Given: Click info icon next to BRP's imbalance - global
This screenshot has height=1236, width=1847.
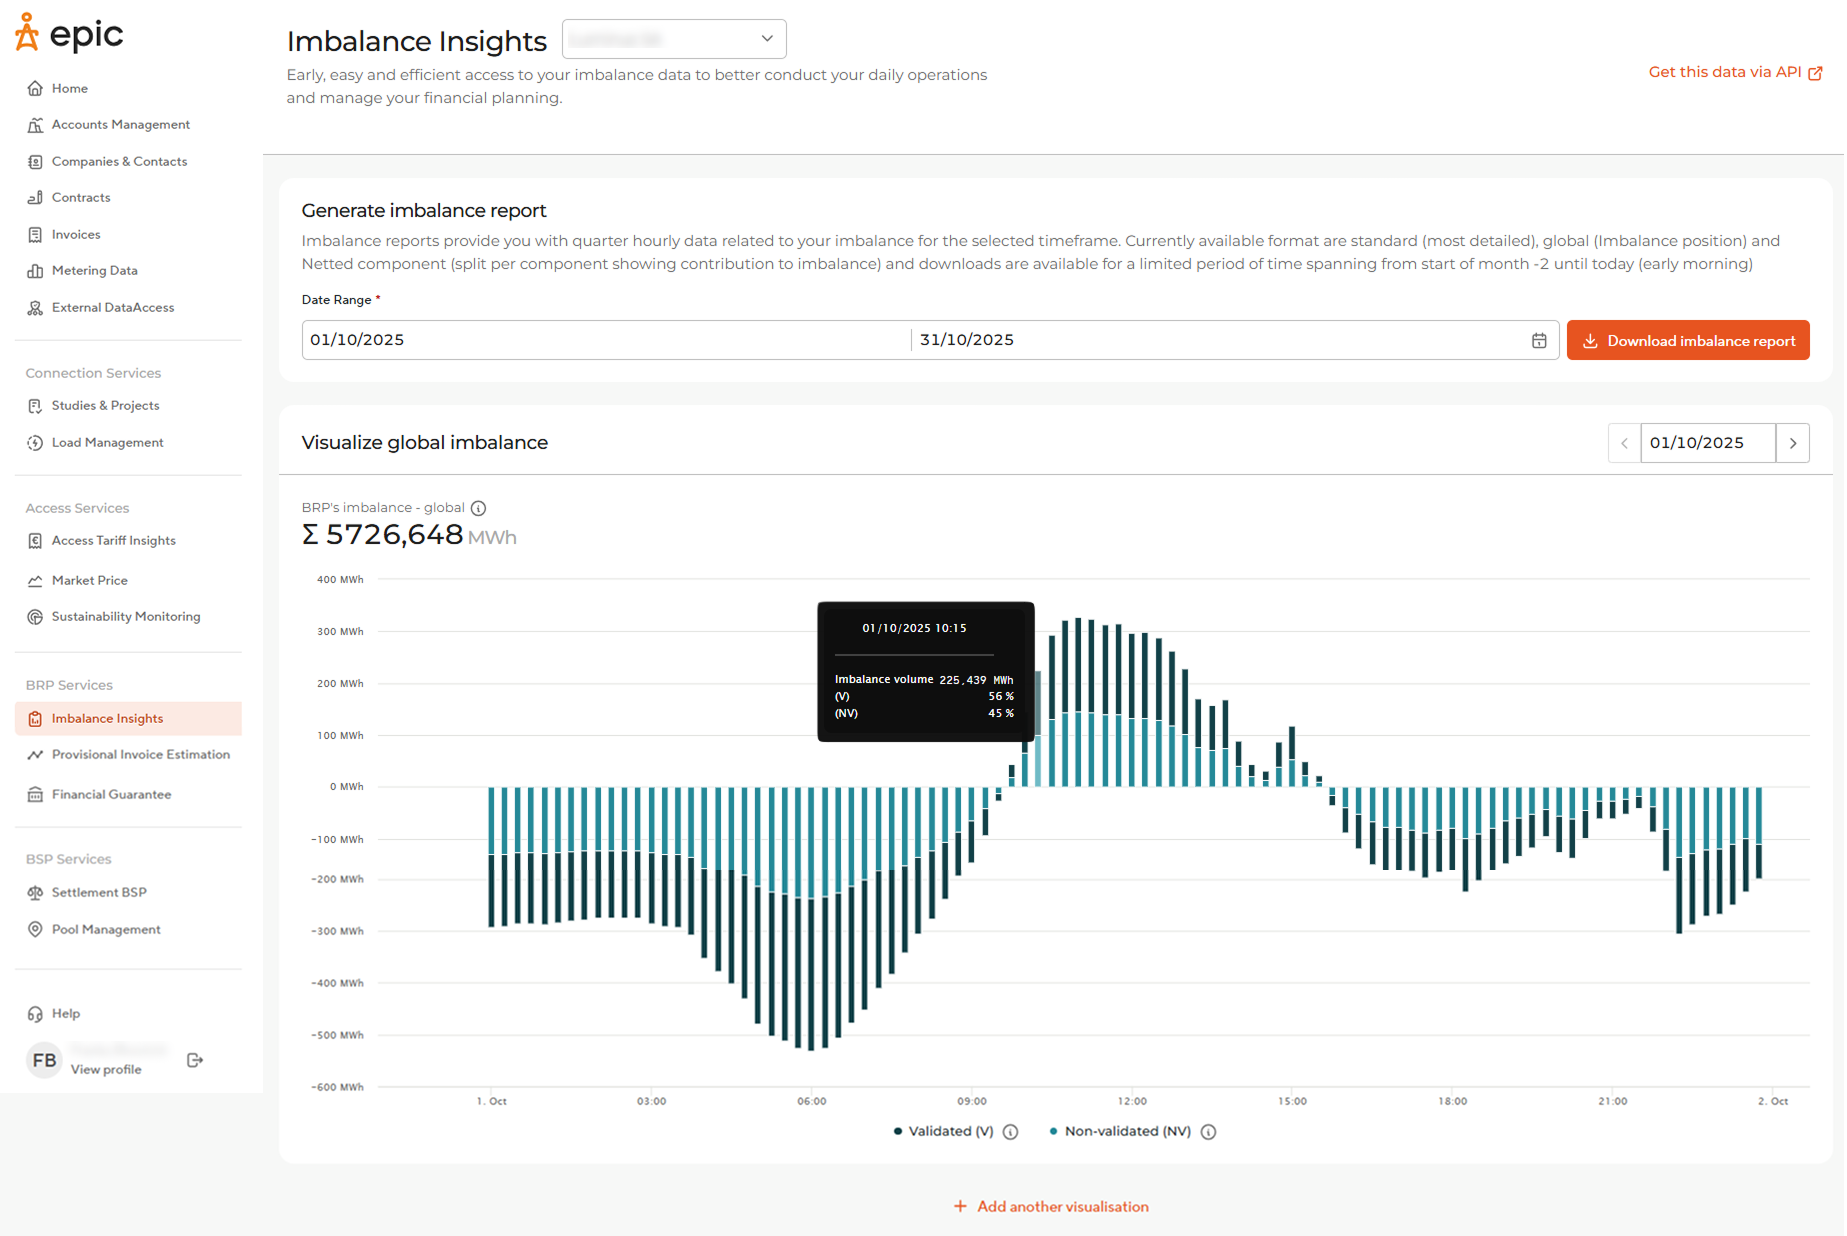Looking at the screenshot, I should point(478,508).
